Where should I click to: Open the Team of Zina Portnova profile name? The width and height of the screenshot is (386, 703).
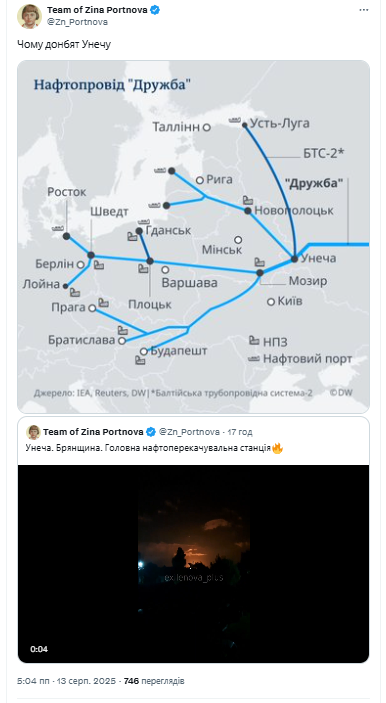click(97, 10)
